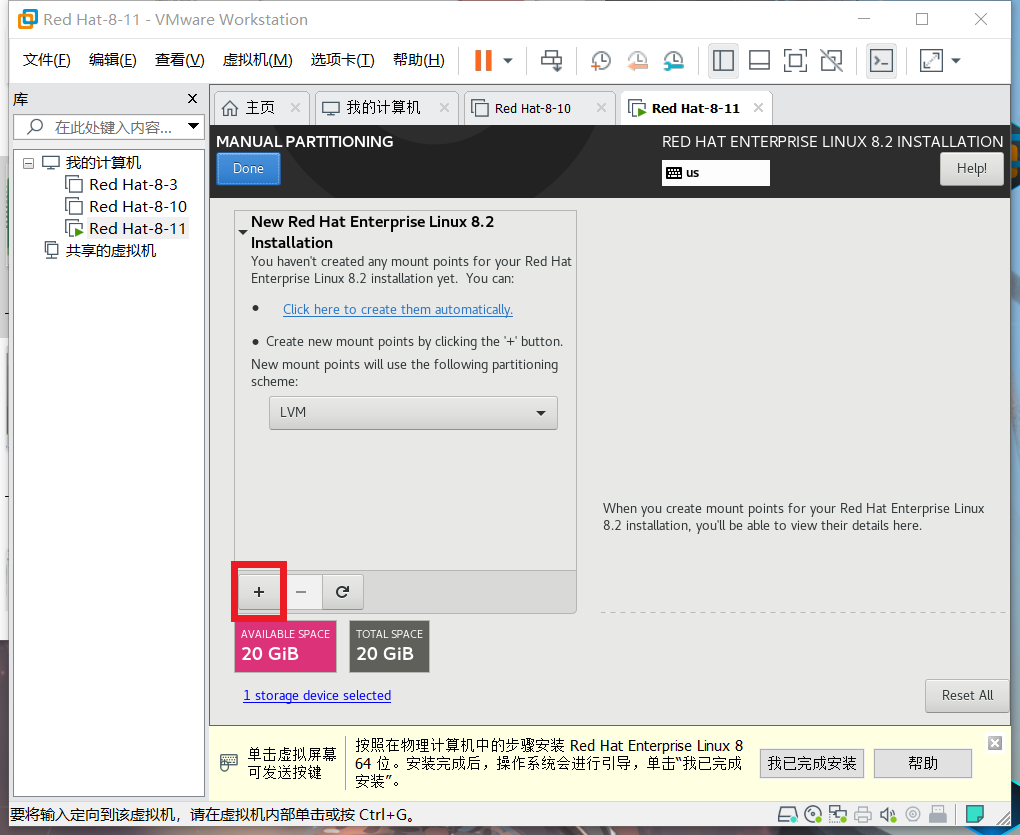Click the Help! button
This screenshot has height=835, width=1020.
point(971,169)
